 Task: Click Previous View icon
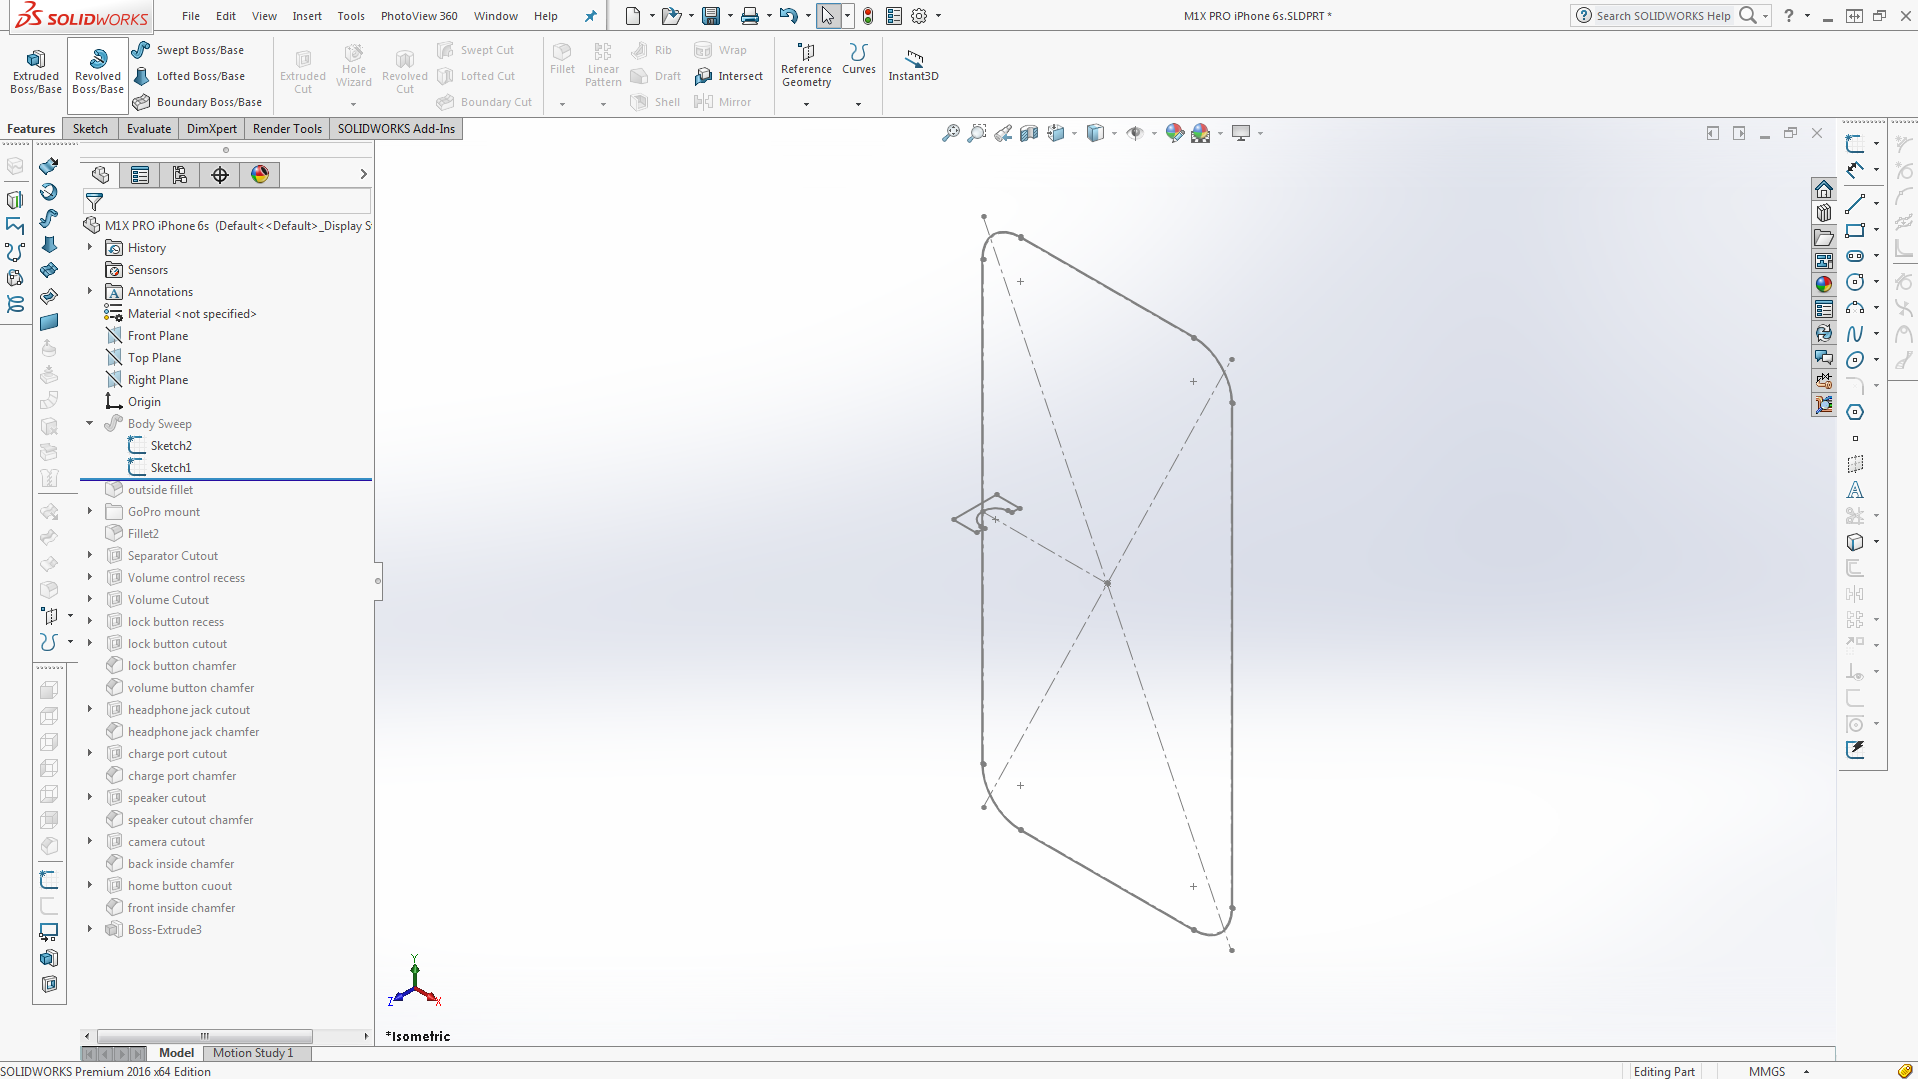(1003, 133)
